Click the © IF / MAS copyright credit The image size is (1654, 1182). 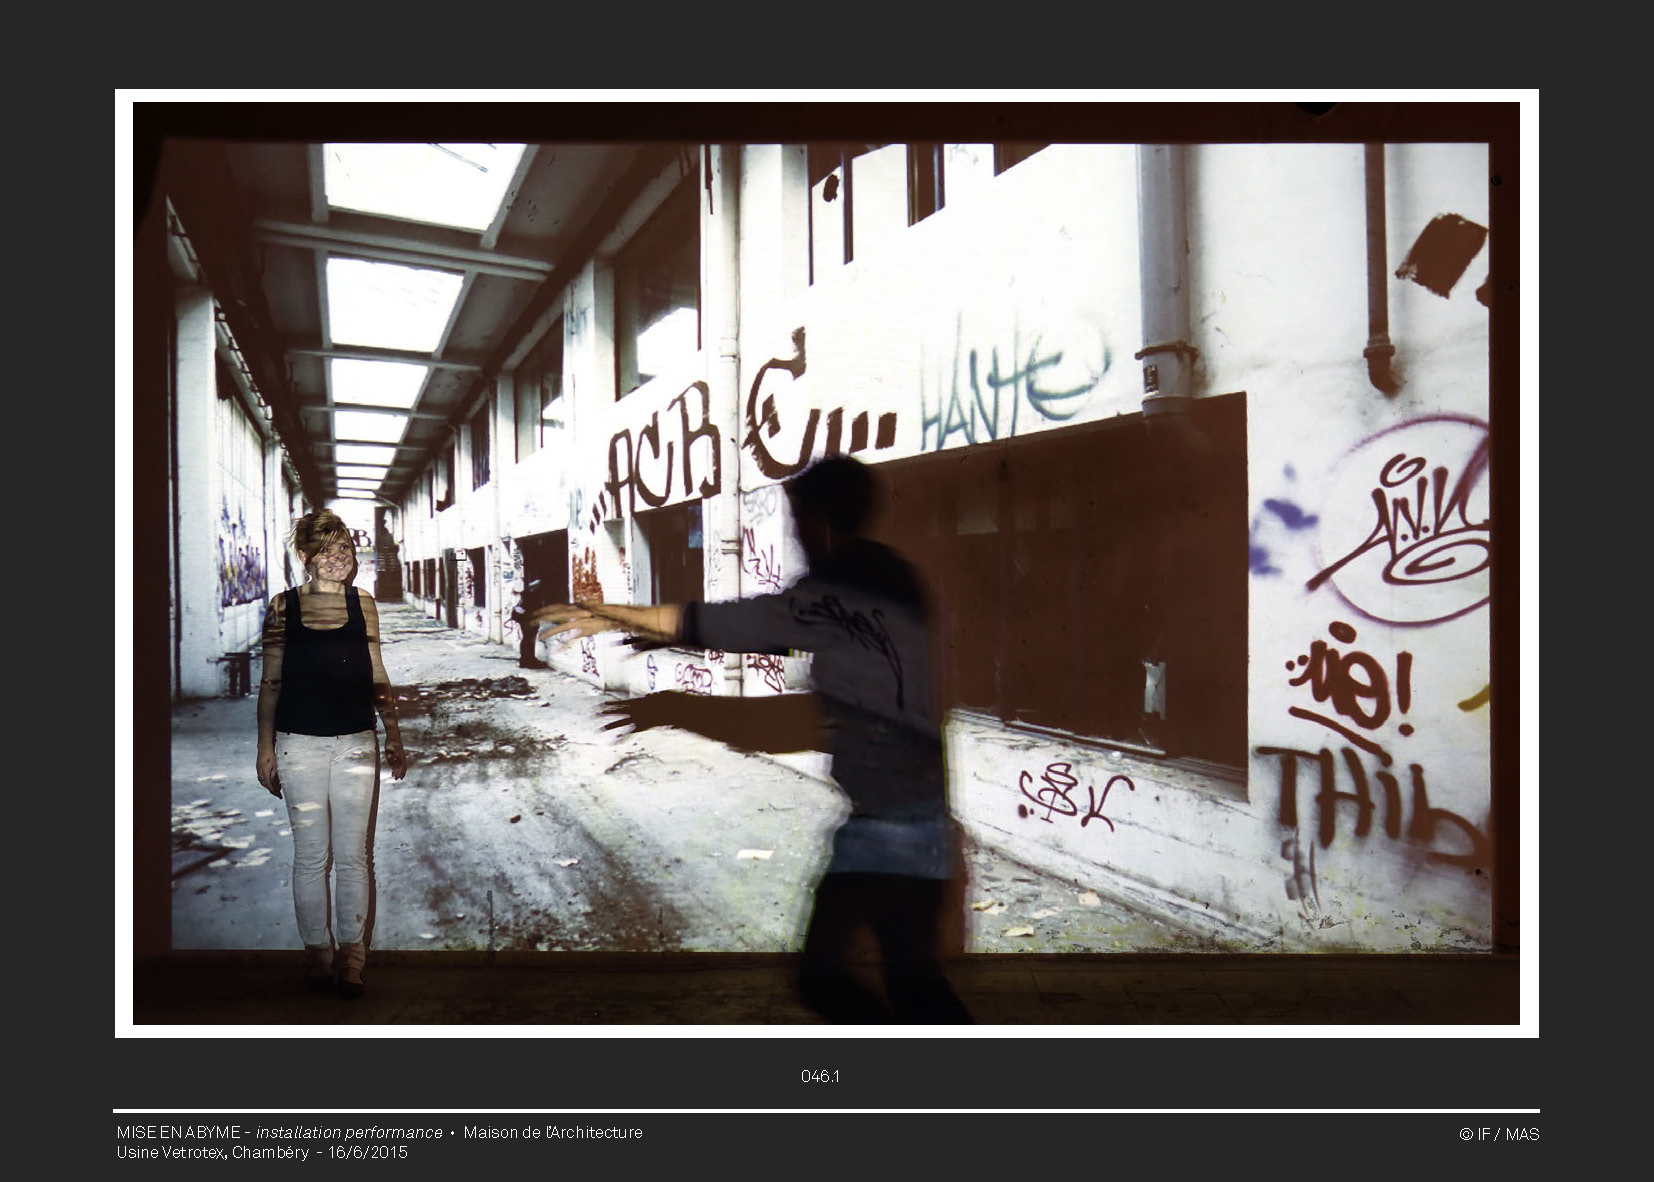click(1498, 1134)
